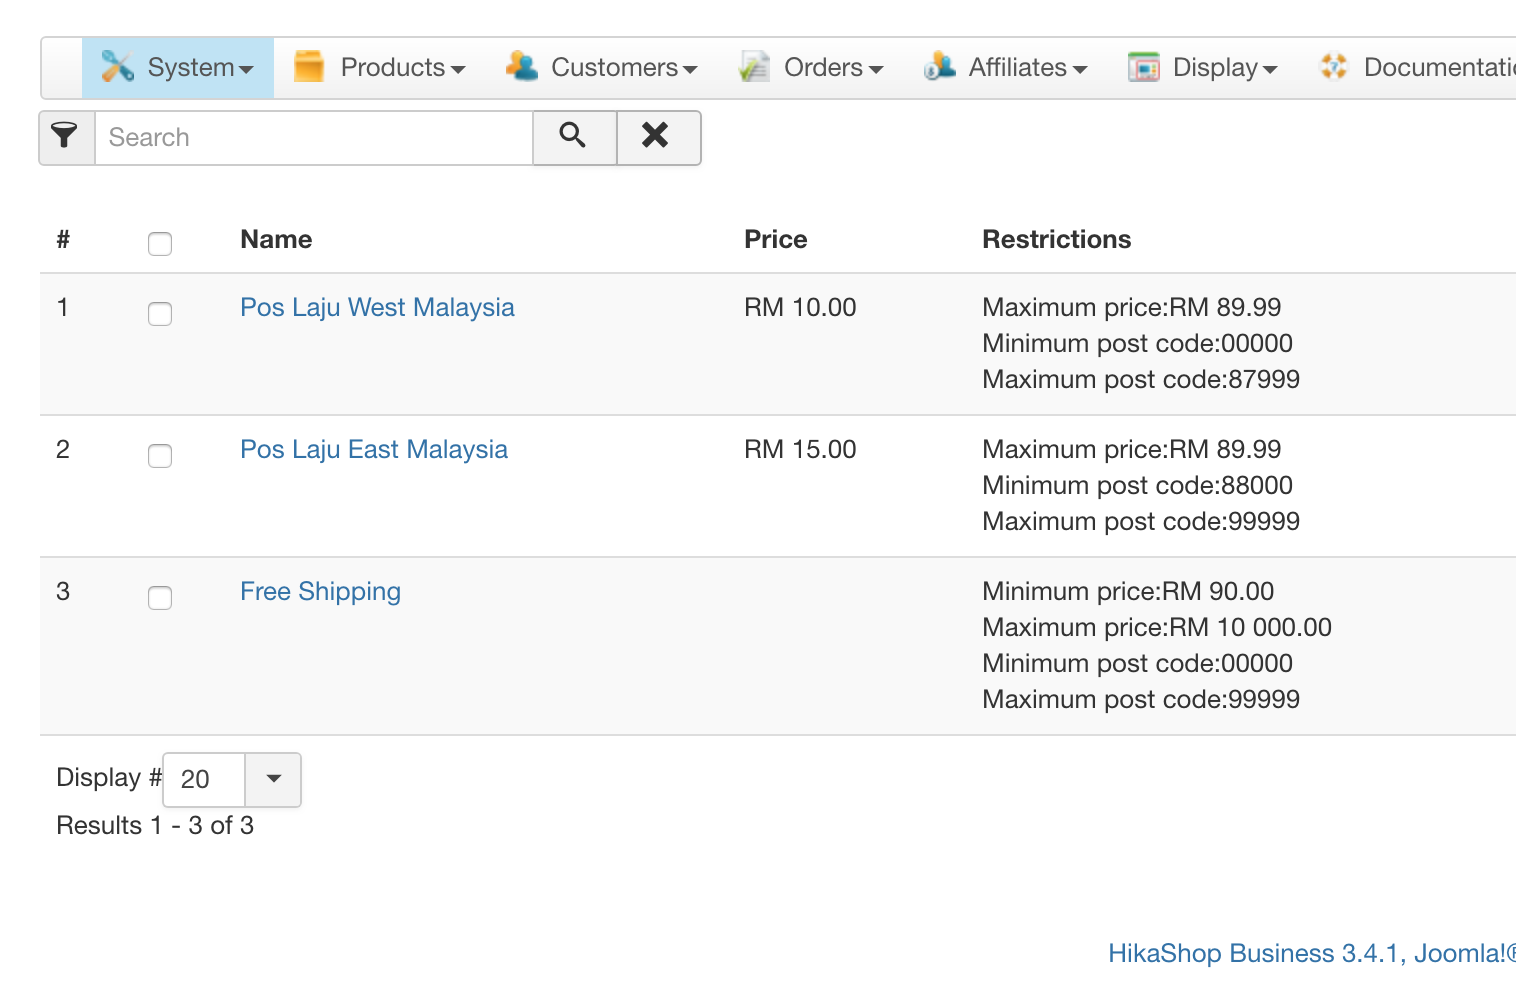The width and height of the screenshot is (1516, 990).
Task: Click the Customers people icon
Action: pyautogui.click(x=521, y=67)
